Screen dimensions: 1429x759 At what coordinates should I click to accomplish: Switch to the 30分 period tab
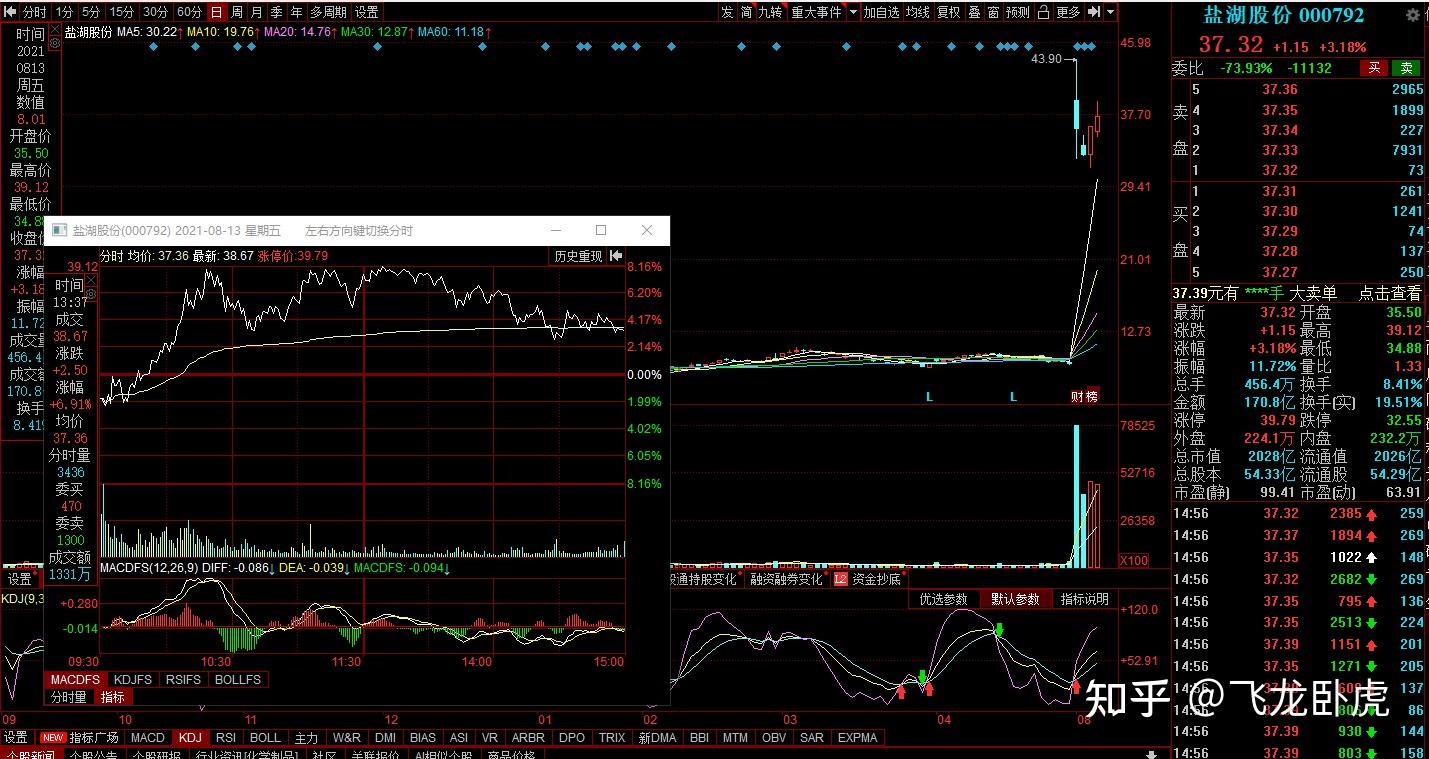tap(155, 12)
